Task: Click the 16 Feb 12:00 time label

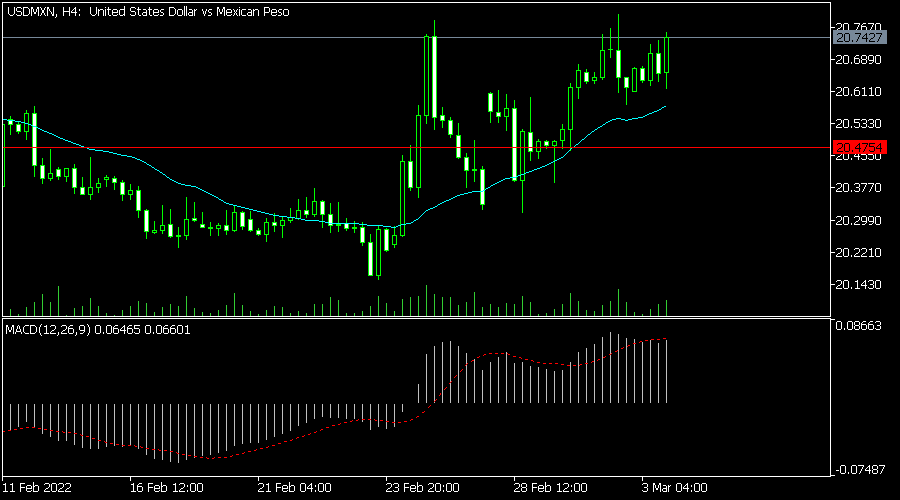Action: point(166,488)
